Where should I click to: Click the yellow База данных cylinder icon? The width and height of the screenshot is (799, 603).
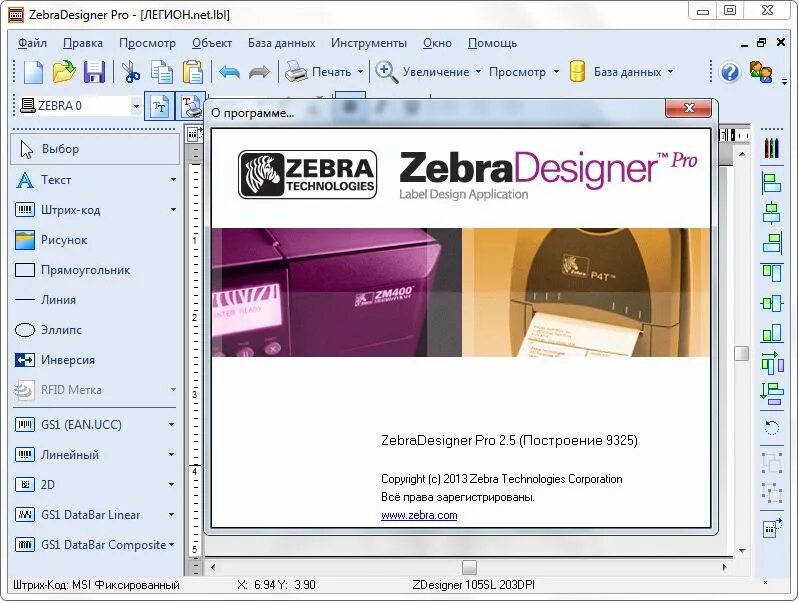click(577, 72)
